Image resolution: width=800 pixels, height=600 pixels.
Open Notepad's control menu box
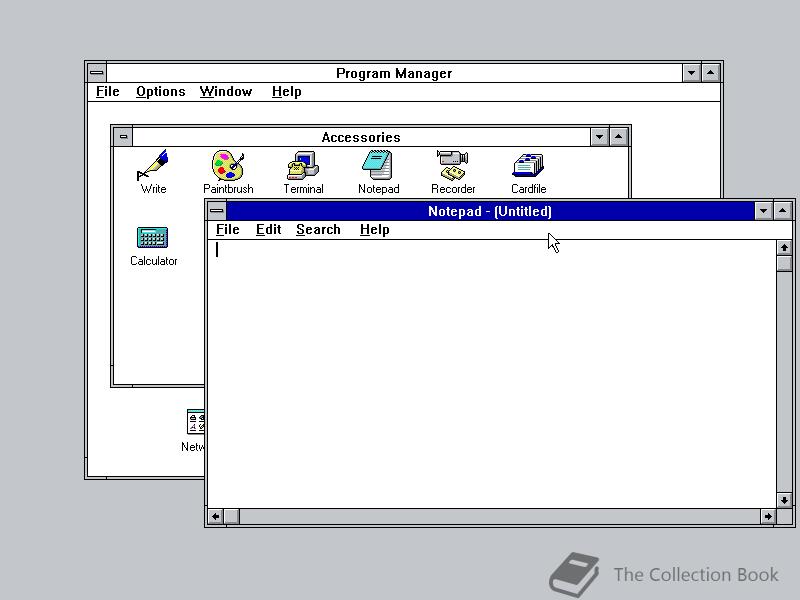[216, 211]
